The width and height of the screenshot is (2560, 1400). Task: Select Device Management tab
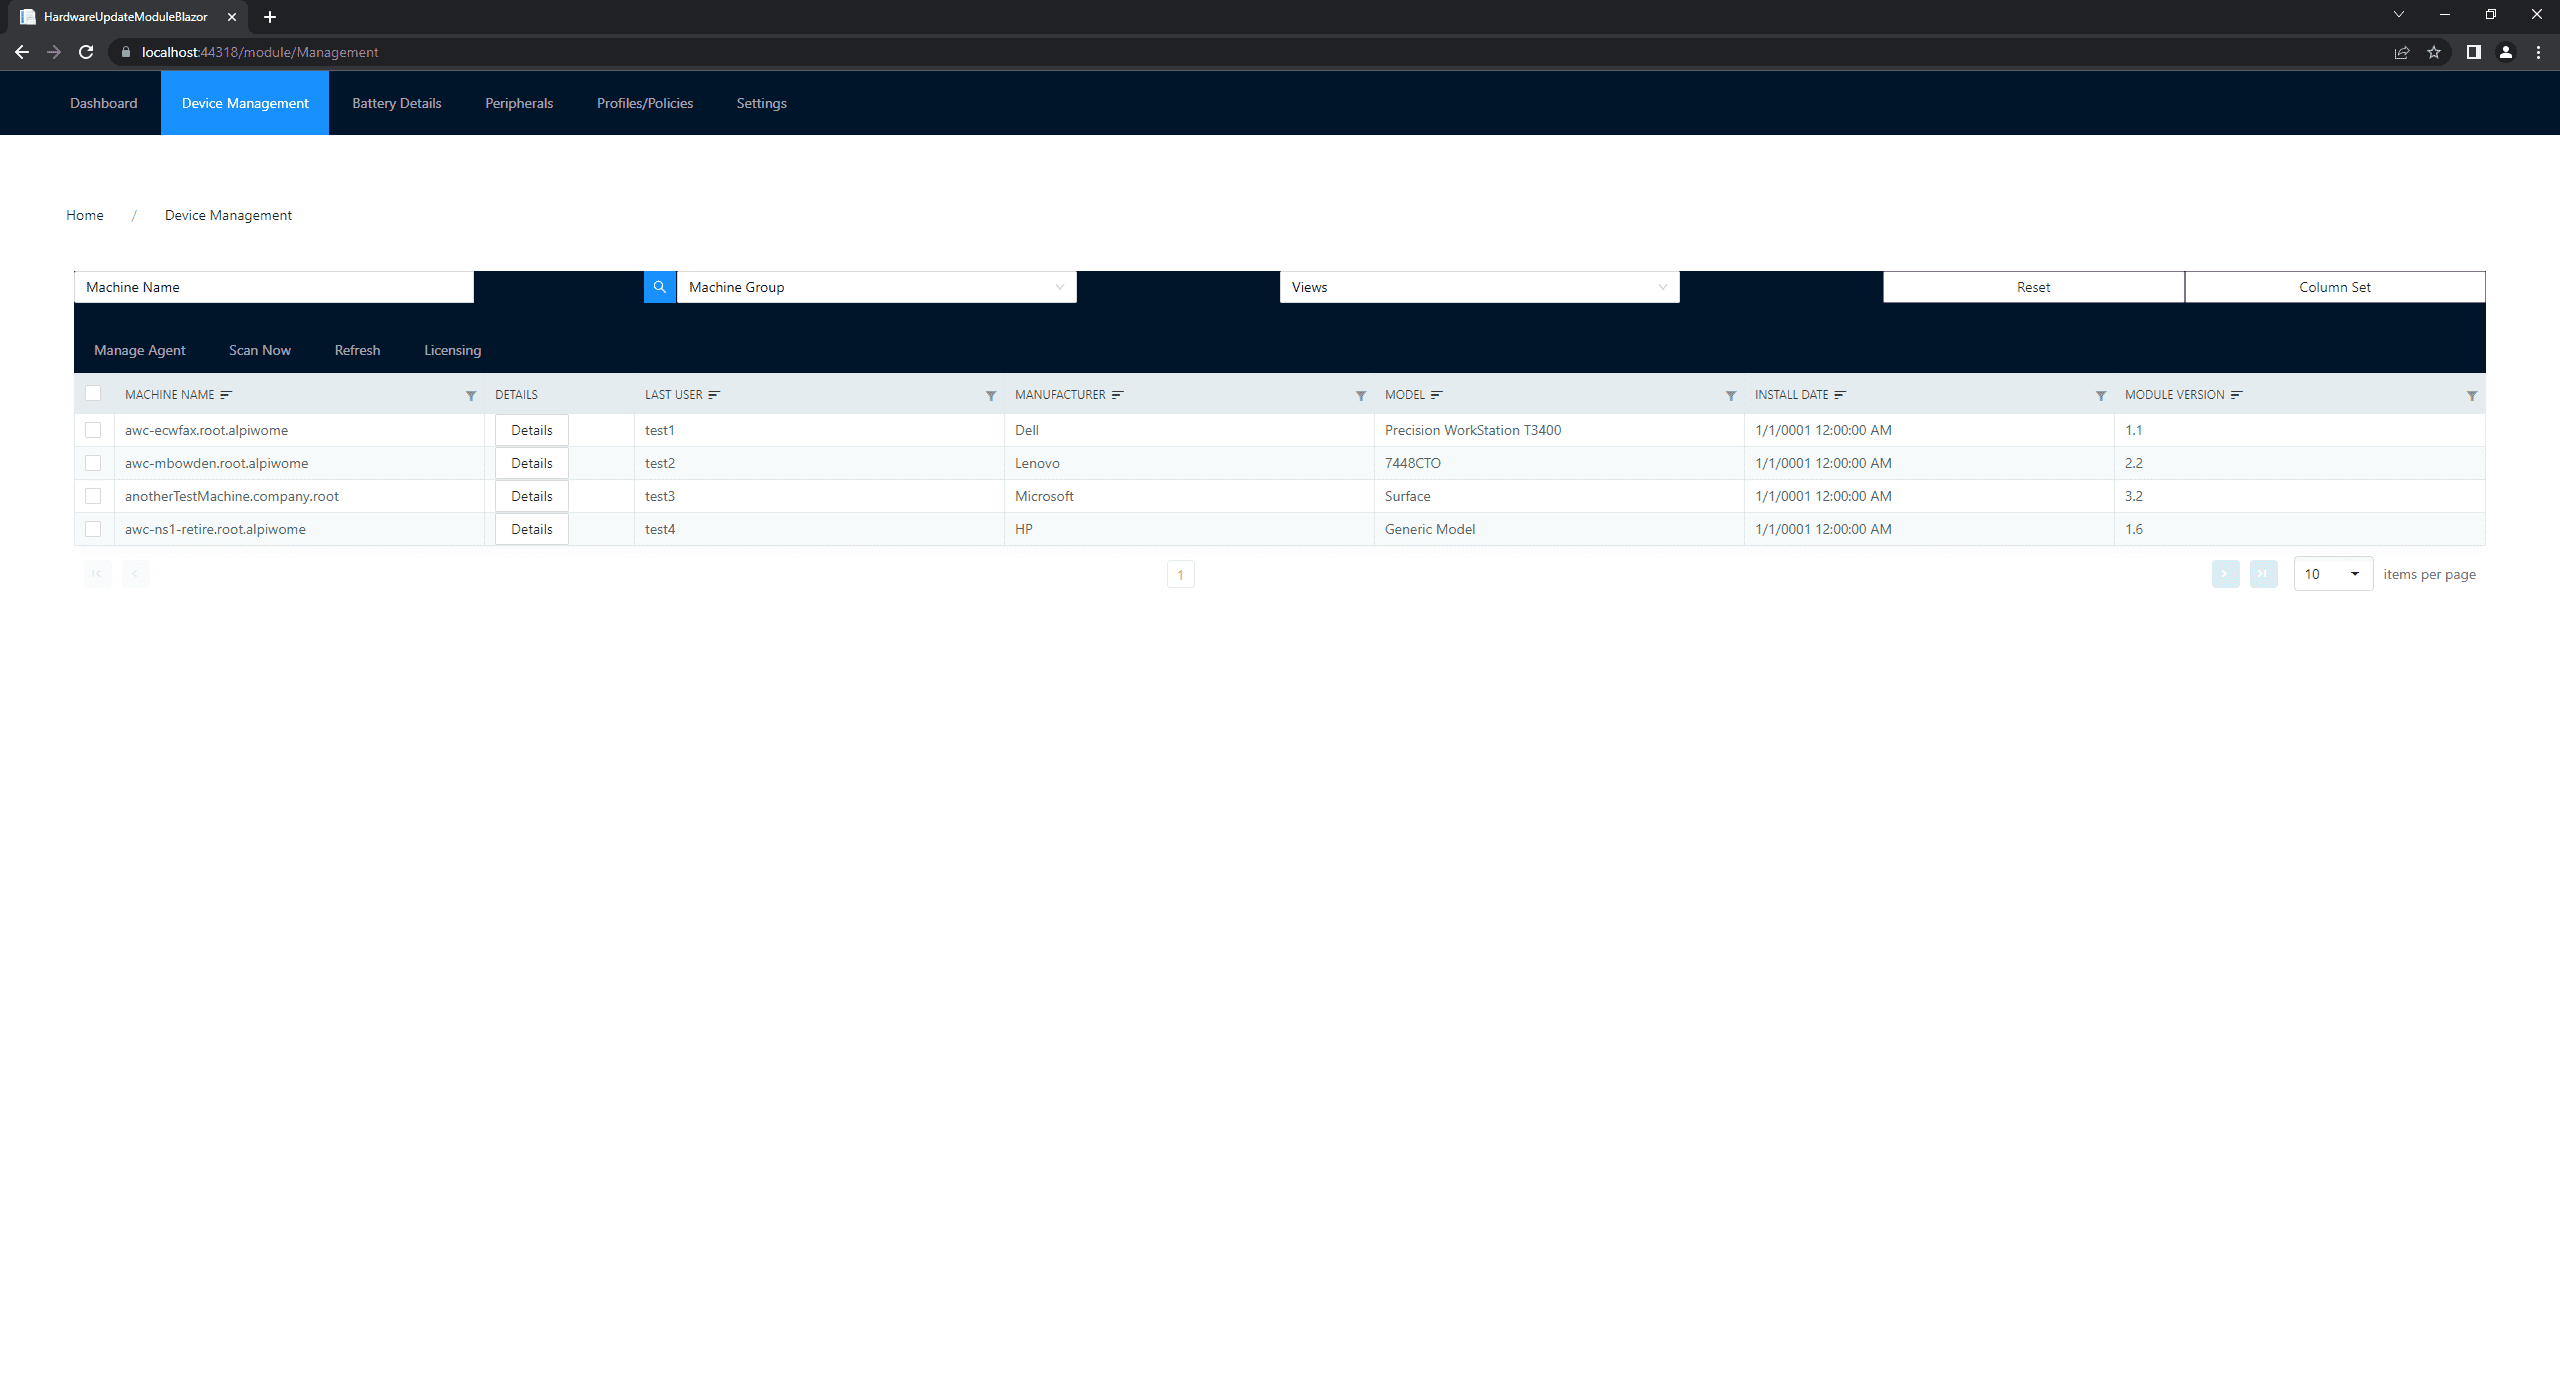pyautogui.click(x=245, y=103)
